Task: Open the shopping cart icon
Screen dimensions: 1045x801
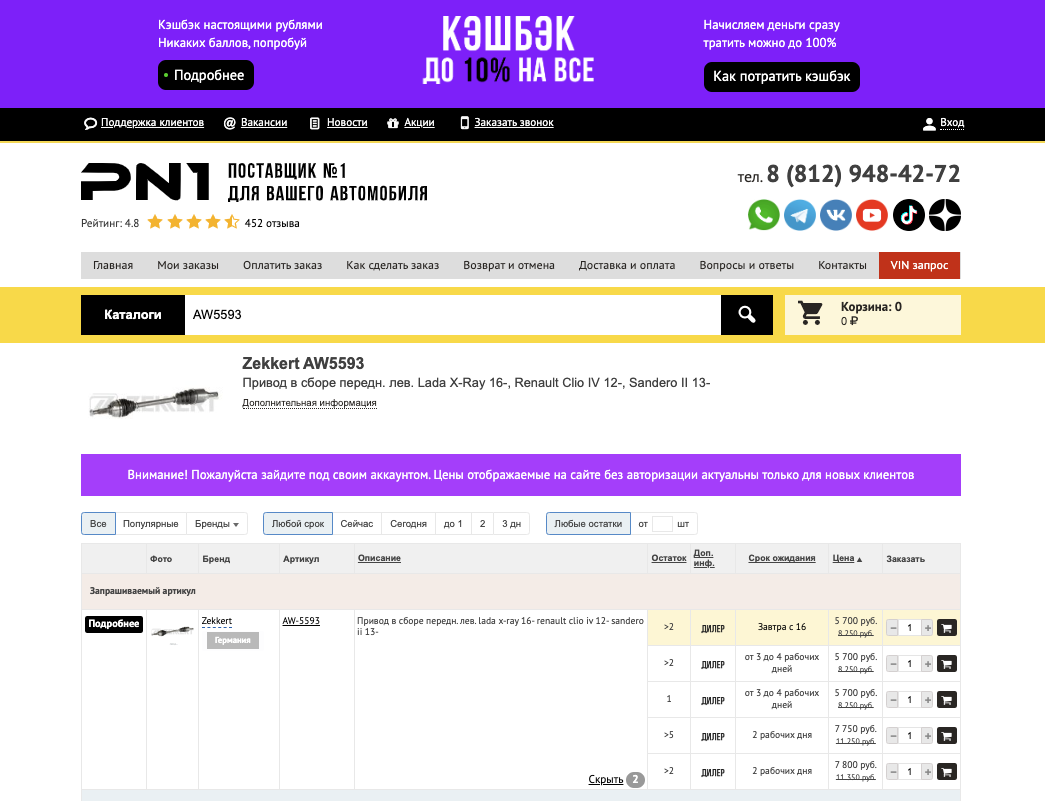Action: tap(810, 313)
